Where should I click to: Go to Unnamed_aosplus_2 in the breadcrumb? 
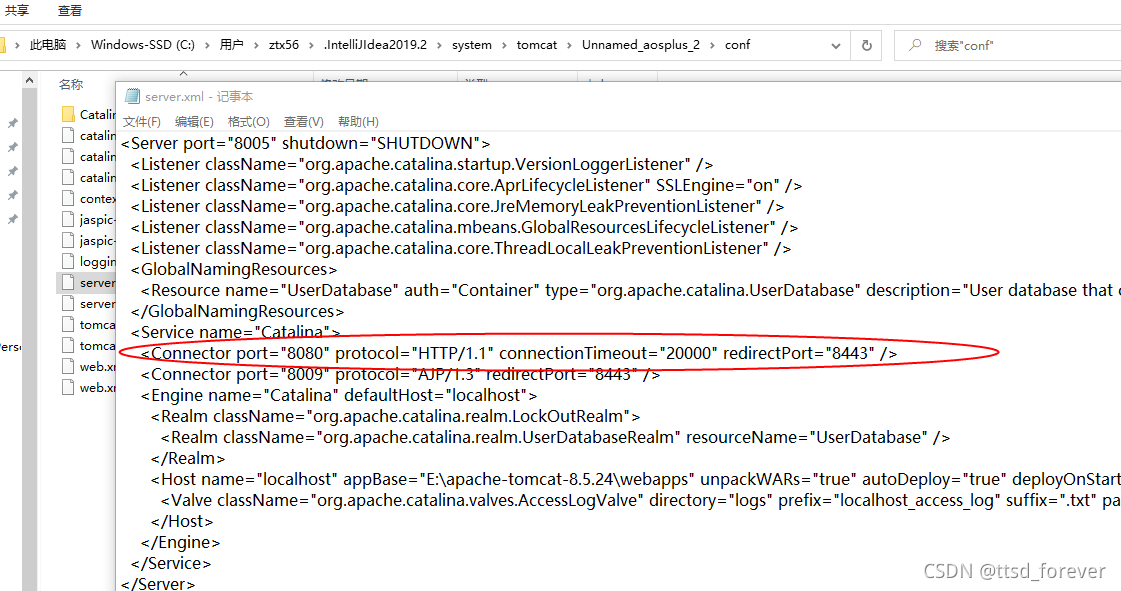tap(641, 44)
